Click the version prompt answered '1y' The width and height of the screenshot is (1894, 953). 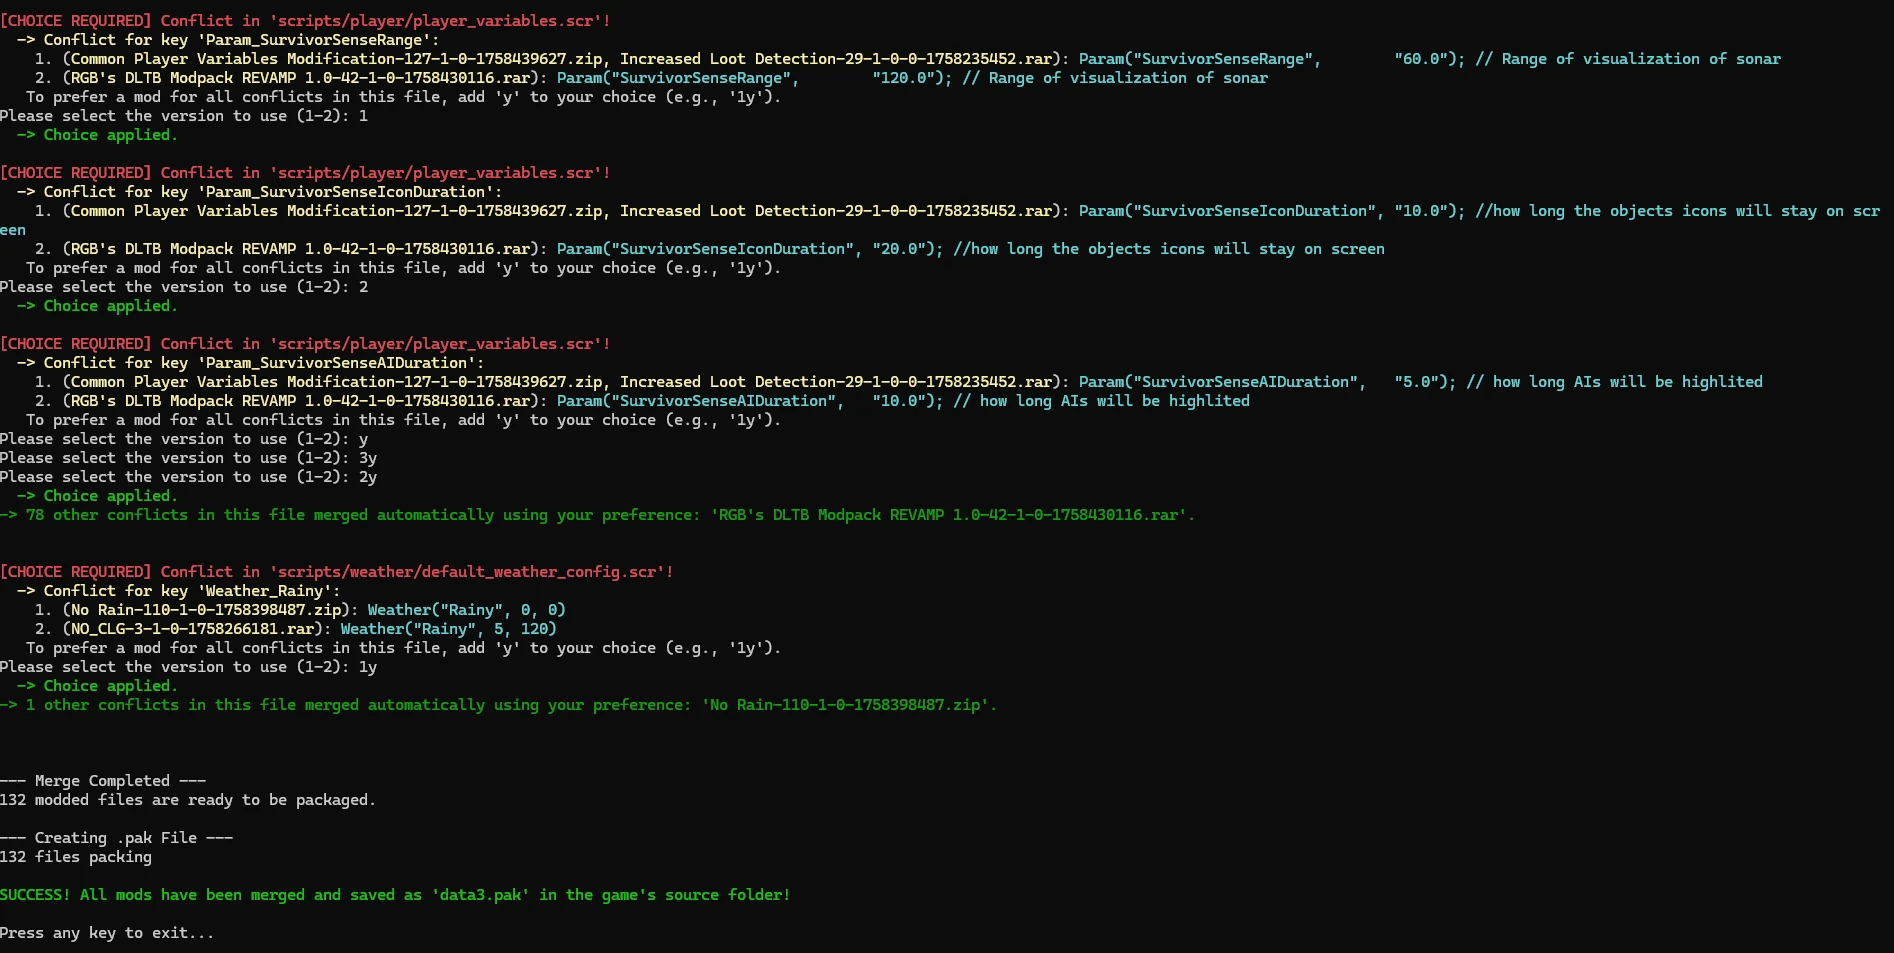point(188,667)
